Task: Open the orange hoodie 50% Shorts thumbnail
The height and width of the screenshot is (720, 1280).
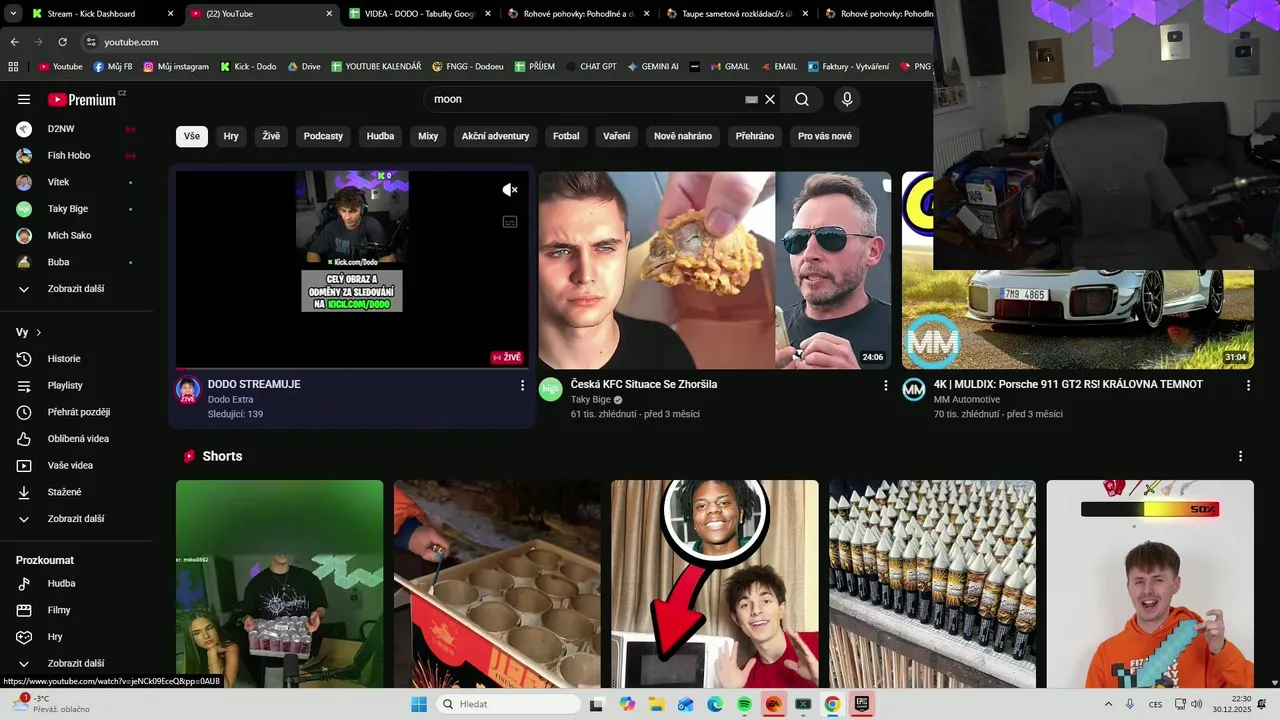Action: tap(1150, 584)
